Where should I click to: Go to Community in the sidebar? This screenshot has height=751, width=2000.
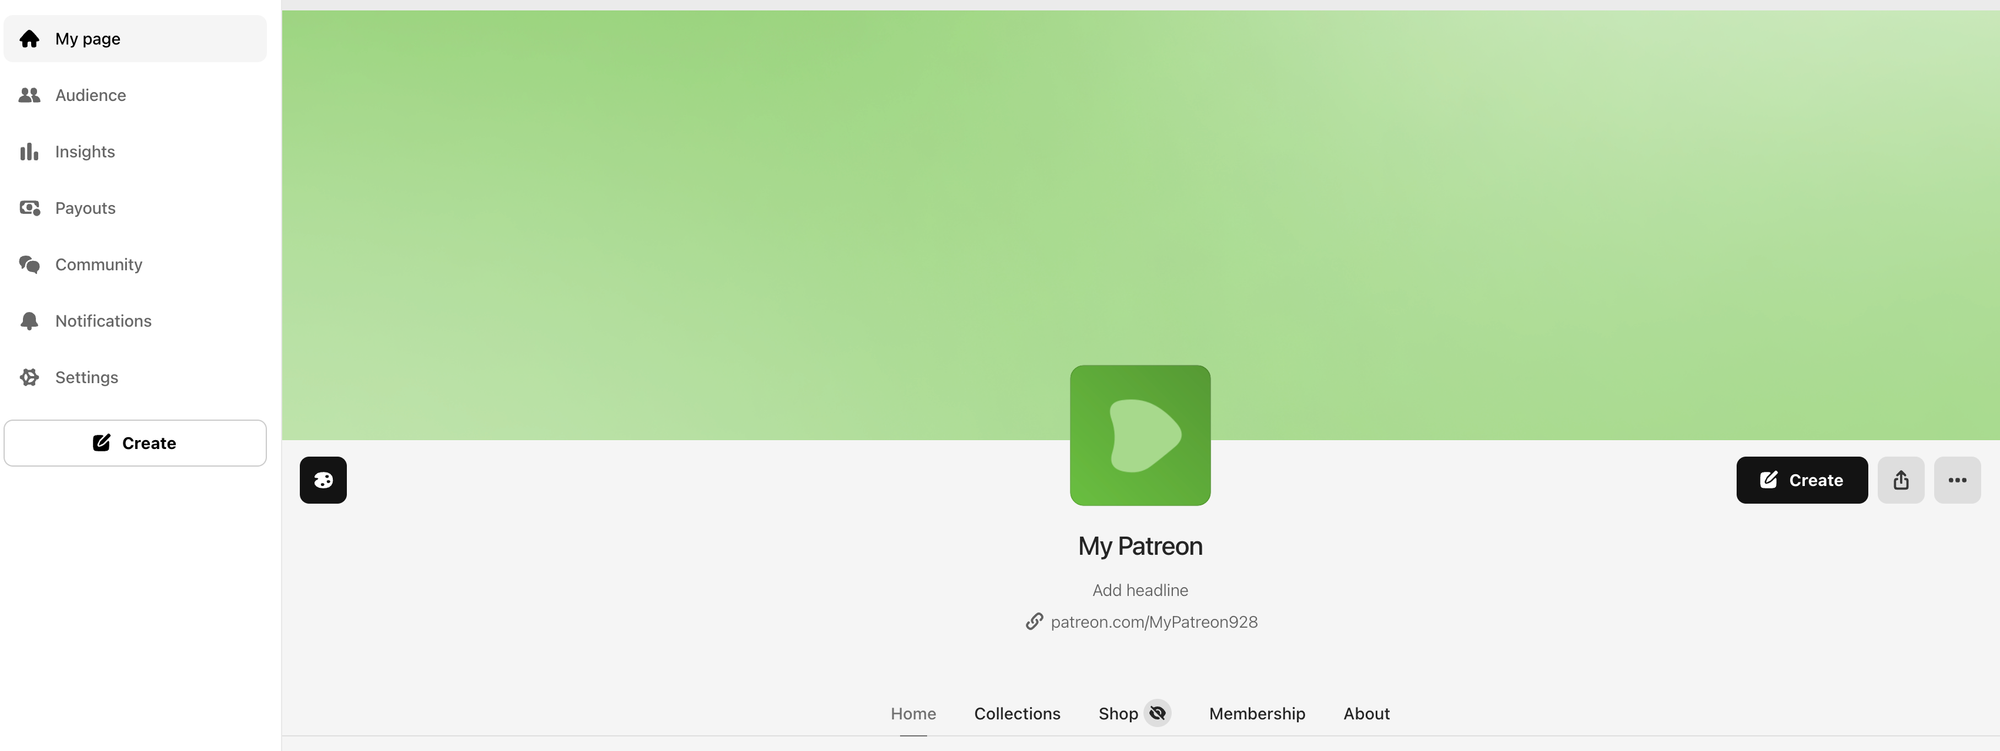tap(135, 264)
